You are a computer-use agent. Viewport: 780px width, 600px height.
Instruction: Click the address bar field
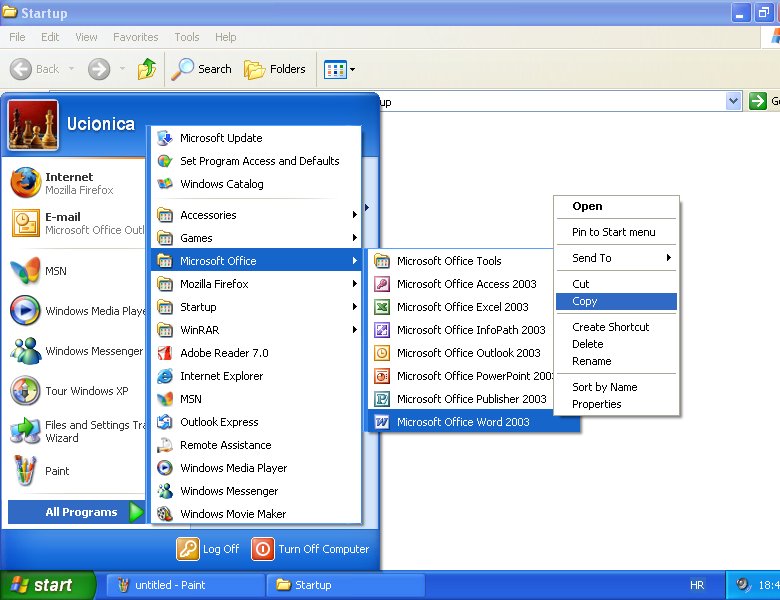point(552,101)
